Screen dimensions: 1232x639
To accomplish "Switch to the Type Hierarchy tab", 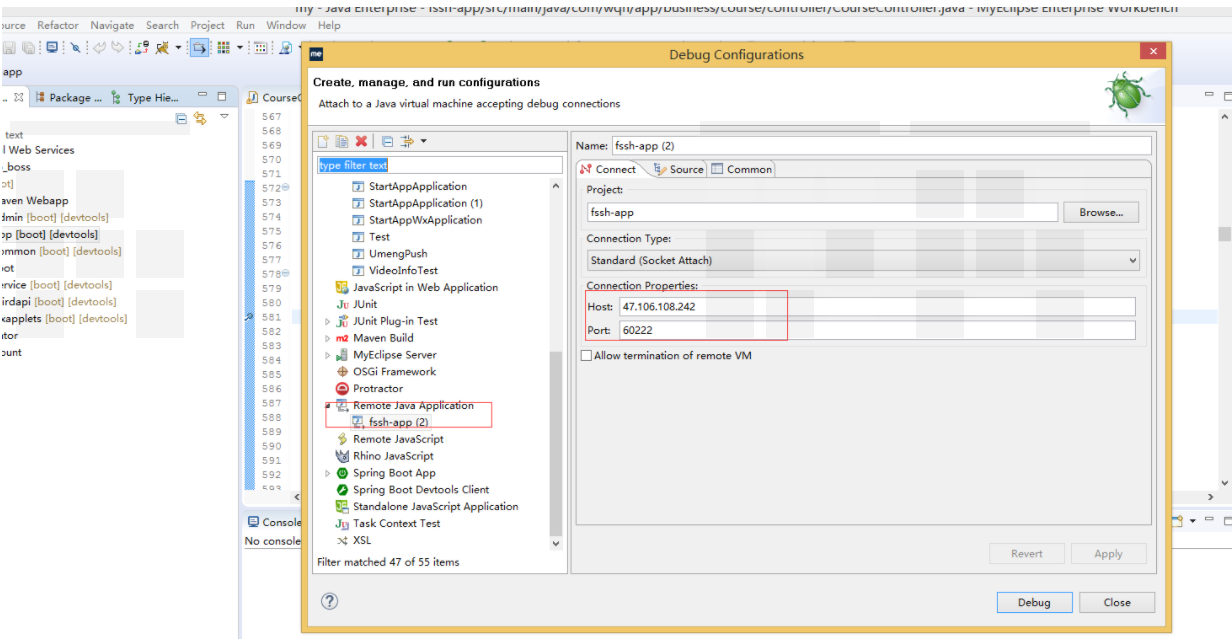I will pos(145,97).
